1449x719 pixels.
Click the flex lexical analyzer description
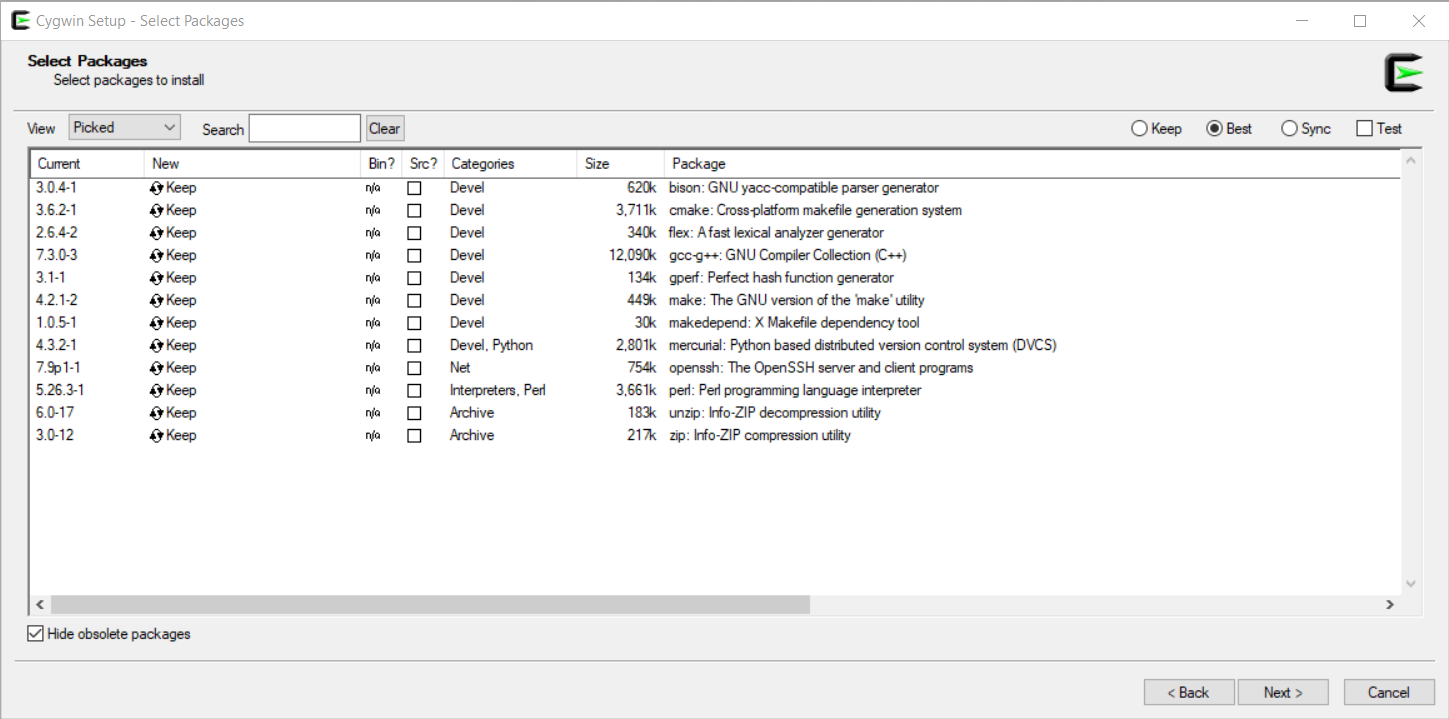pos(776,233)
